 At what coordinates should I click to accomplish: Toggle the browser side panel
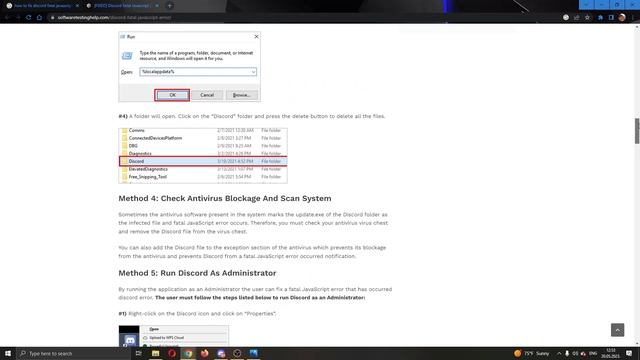coord(611,18)
